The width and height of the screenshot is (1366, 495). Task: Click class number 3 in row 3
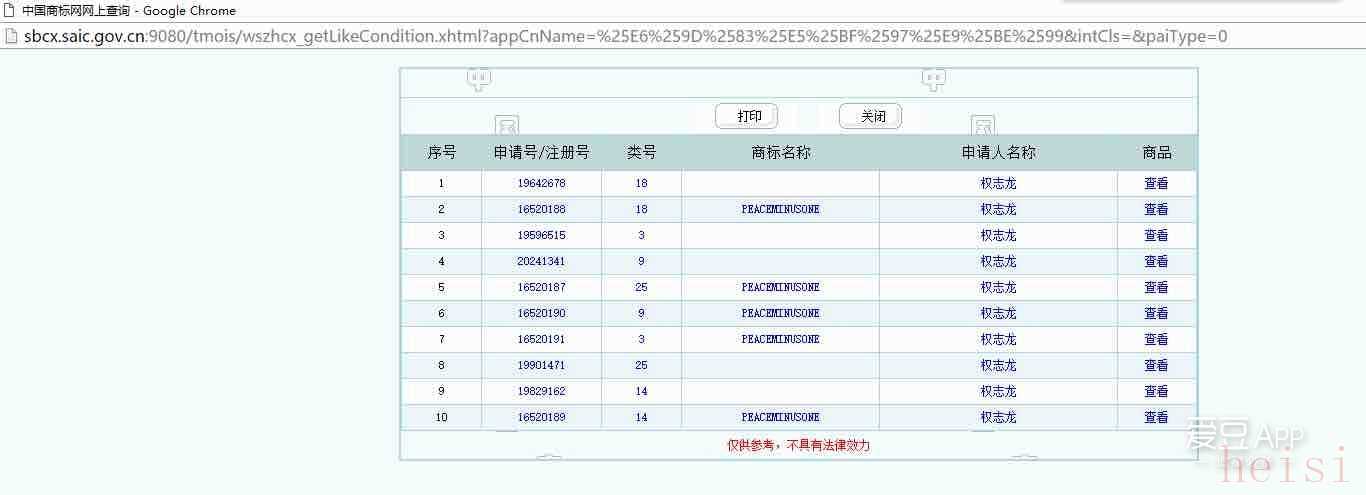click(x=641, y=236)
